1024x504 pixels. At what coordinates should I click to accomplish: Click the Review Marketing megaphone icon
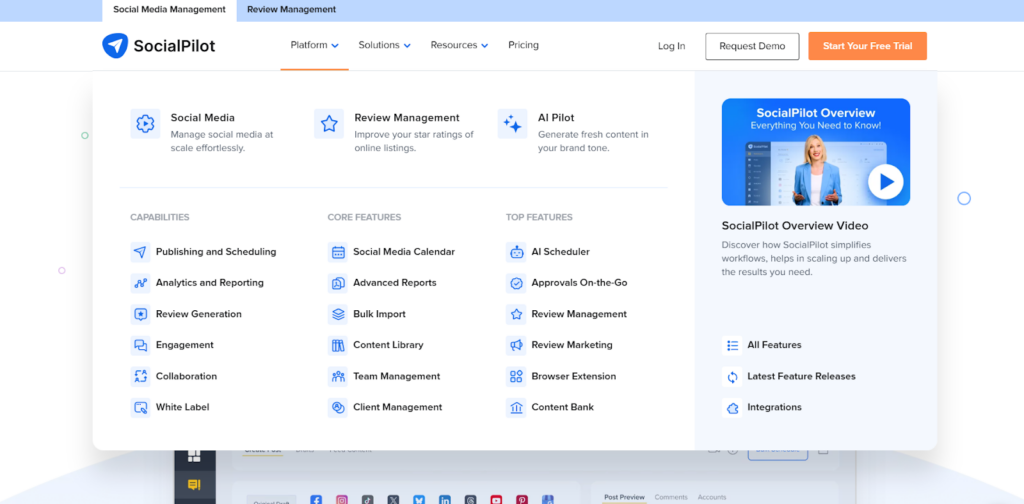[516, 345]
